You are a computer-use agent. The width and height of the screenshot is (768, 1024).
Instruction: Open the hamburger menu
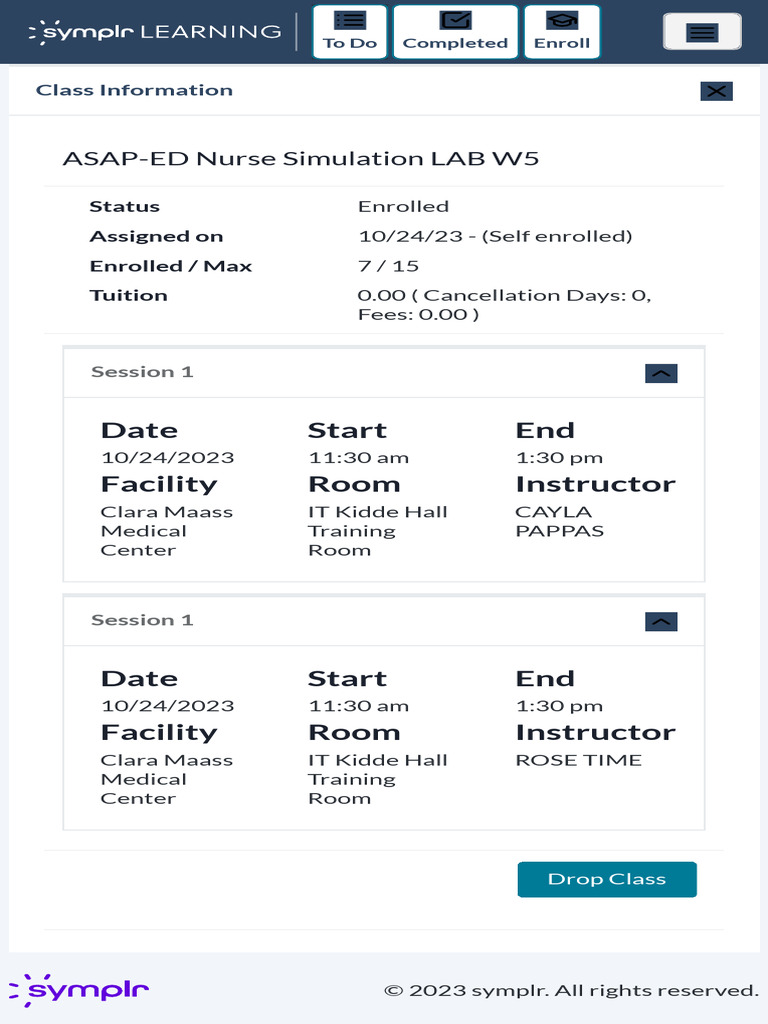pyautogui.click(x=702, y=32)
